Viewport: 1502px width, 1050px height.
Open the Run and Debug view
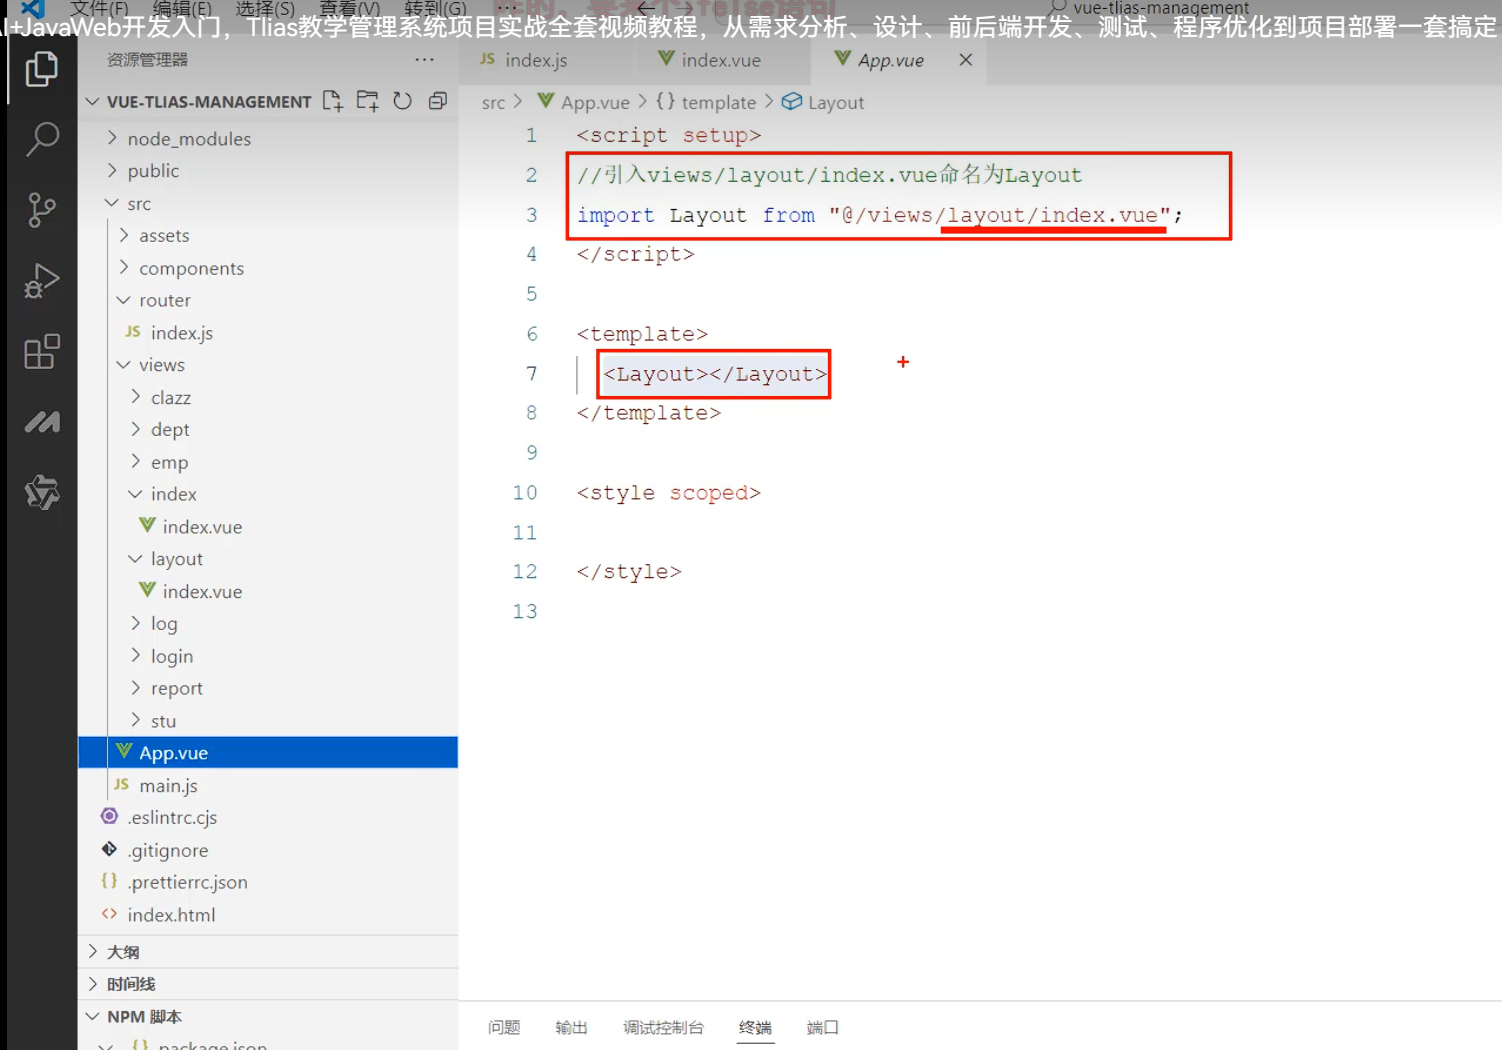coord(41,281)
